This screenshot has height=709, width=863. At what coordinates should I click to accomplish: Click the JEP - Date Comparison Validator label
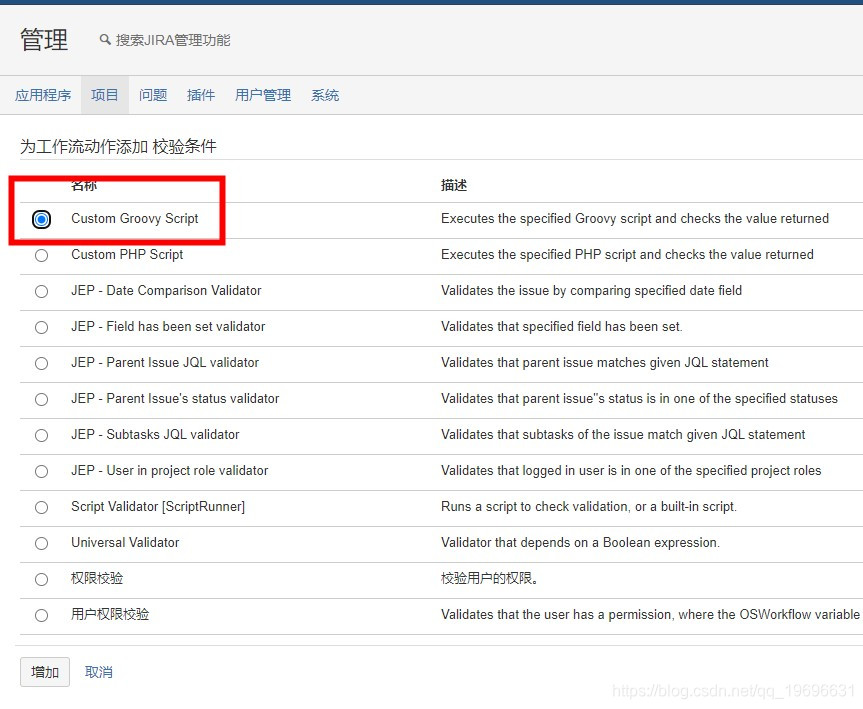click(x=166, y=290)
